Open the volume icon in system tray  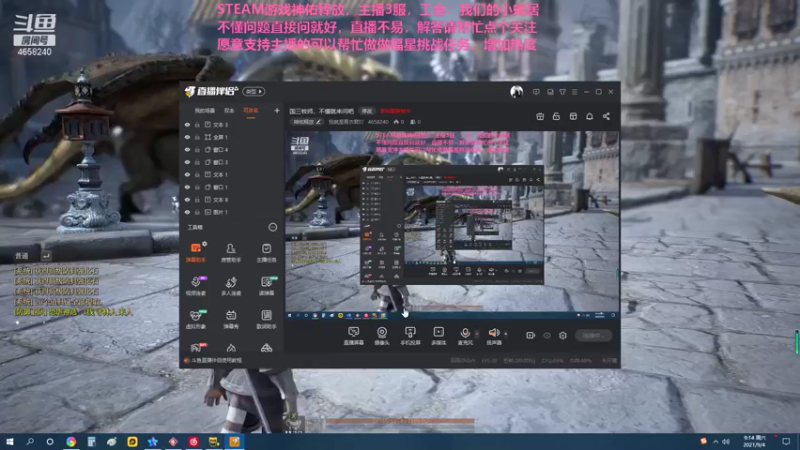(x=726, y=441)
